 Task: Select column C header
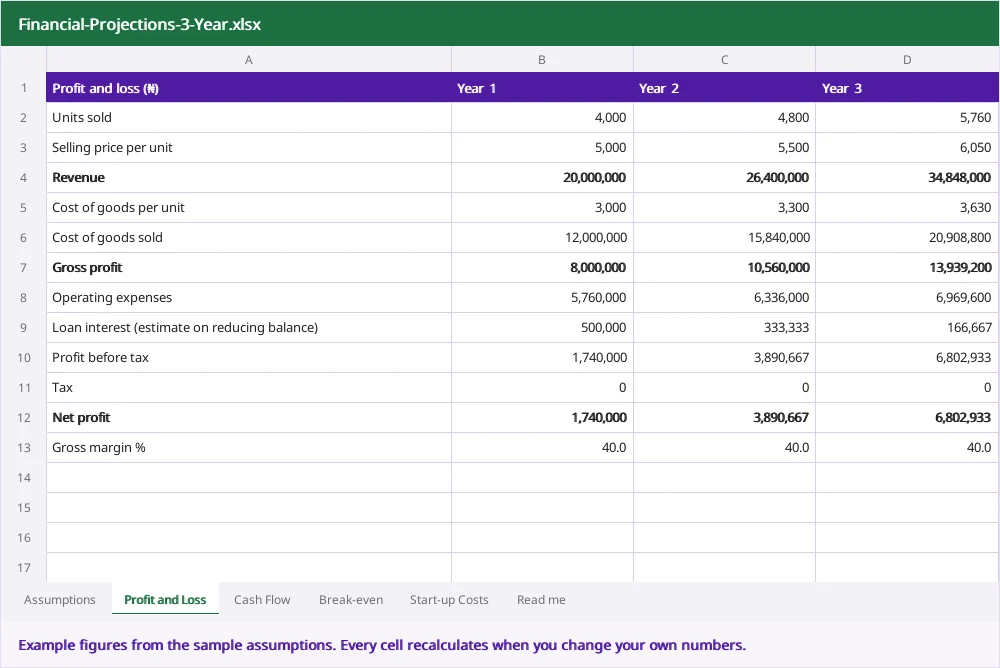pos(724,59)
